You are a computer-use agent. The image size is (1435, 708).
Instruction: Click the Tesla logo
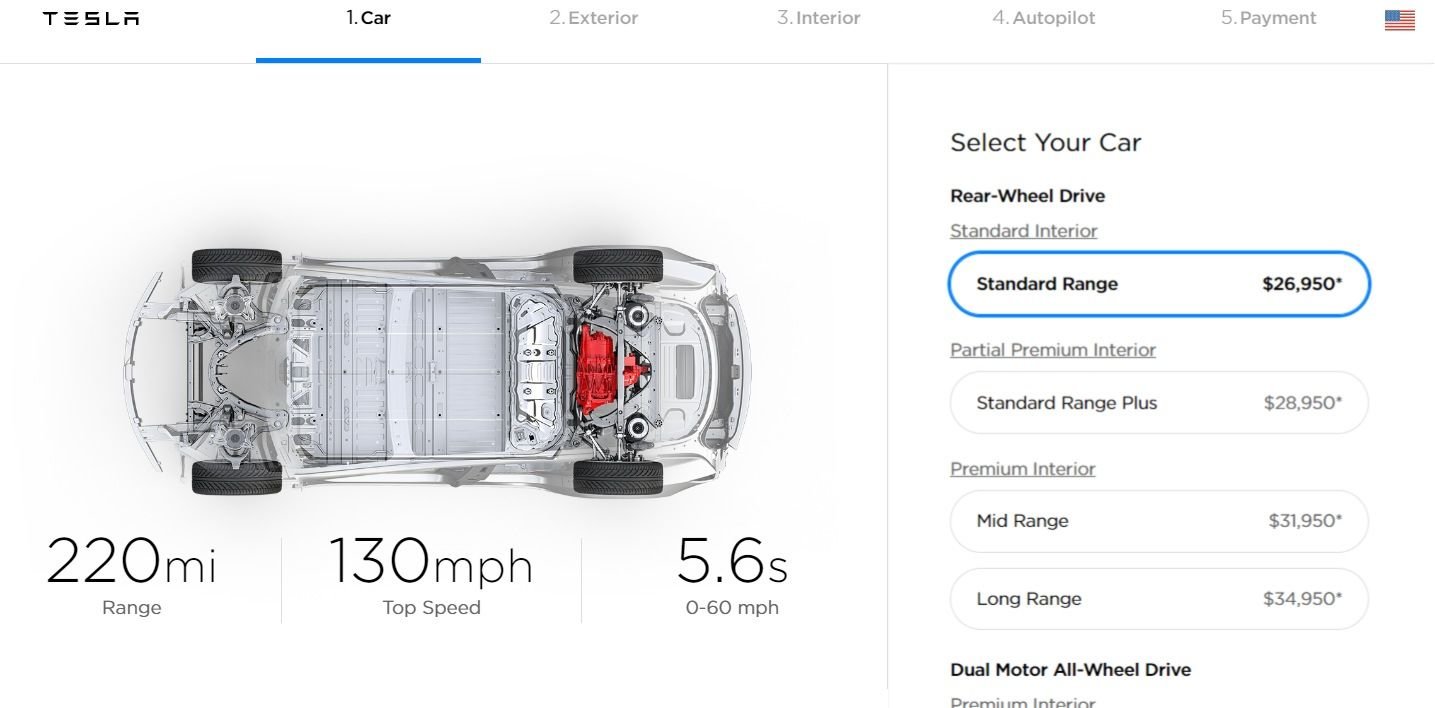(x=91, y=19)
